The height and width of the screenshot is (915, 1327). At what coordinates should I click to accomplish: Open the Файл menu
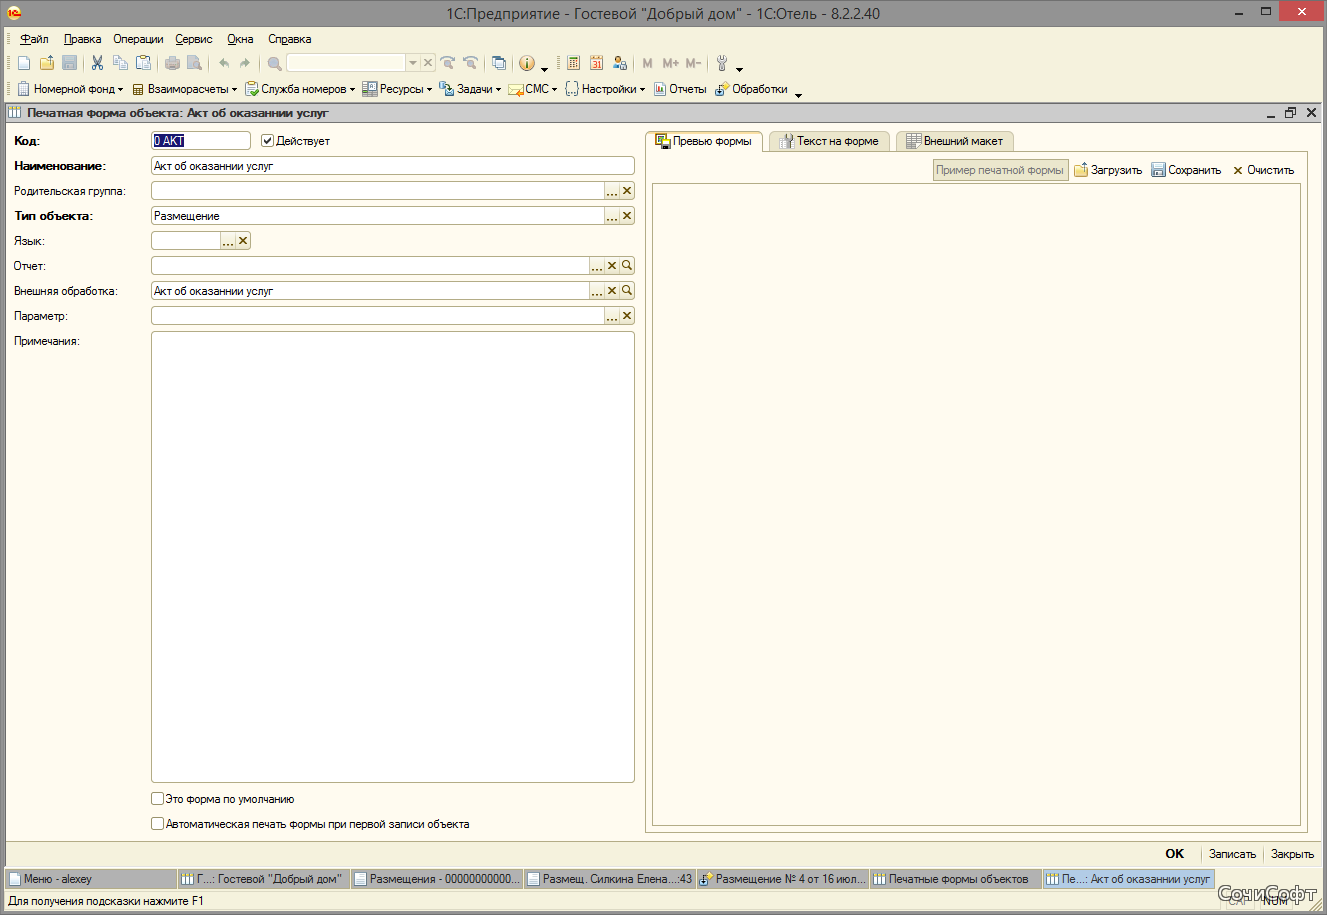point(34,39)
